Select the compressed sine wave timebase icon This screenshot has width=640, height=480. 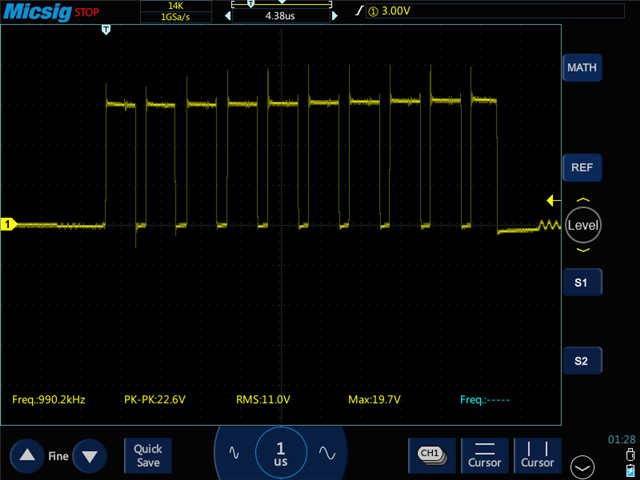[x=234, y=452]
